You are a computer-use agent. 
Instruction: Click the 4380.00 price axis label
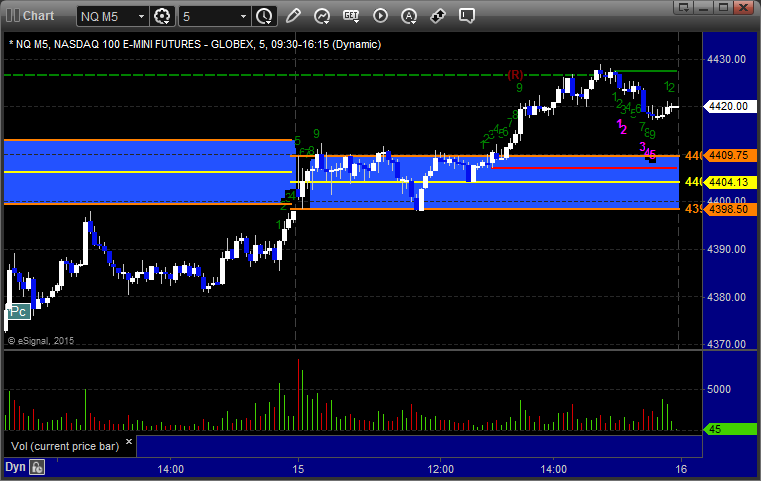[x=727, y=297]
